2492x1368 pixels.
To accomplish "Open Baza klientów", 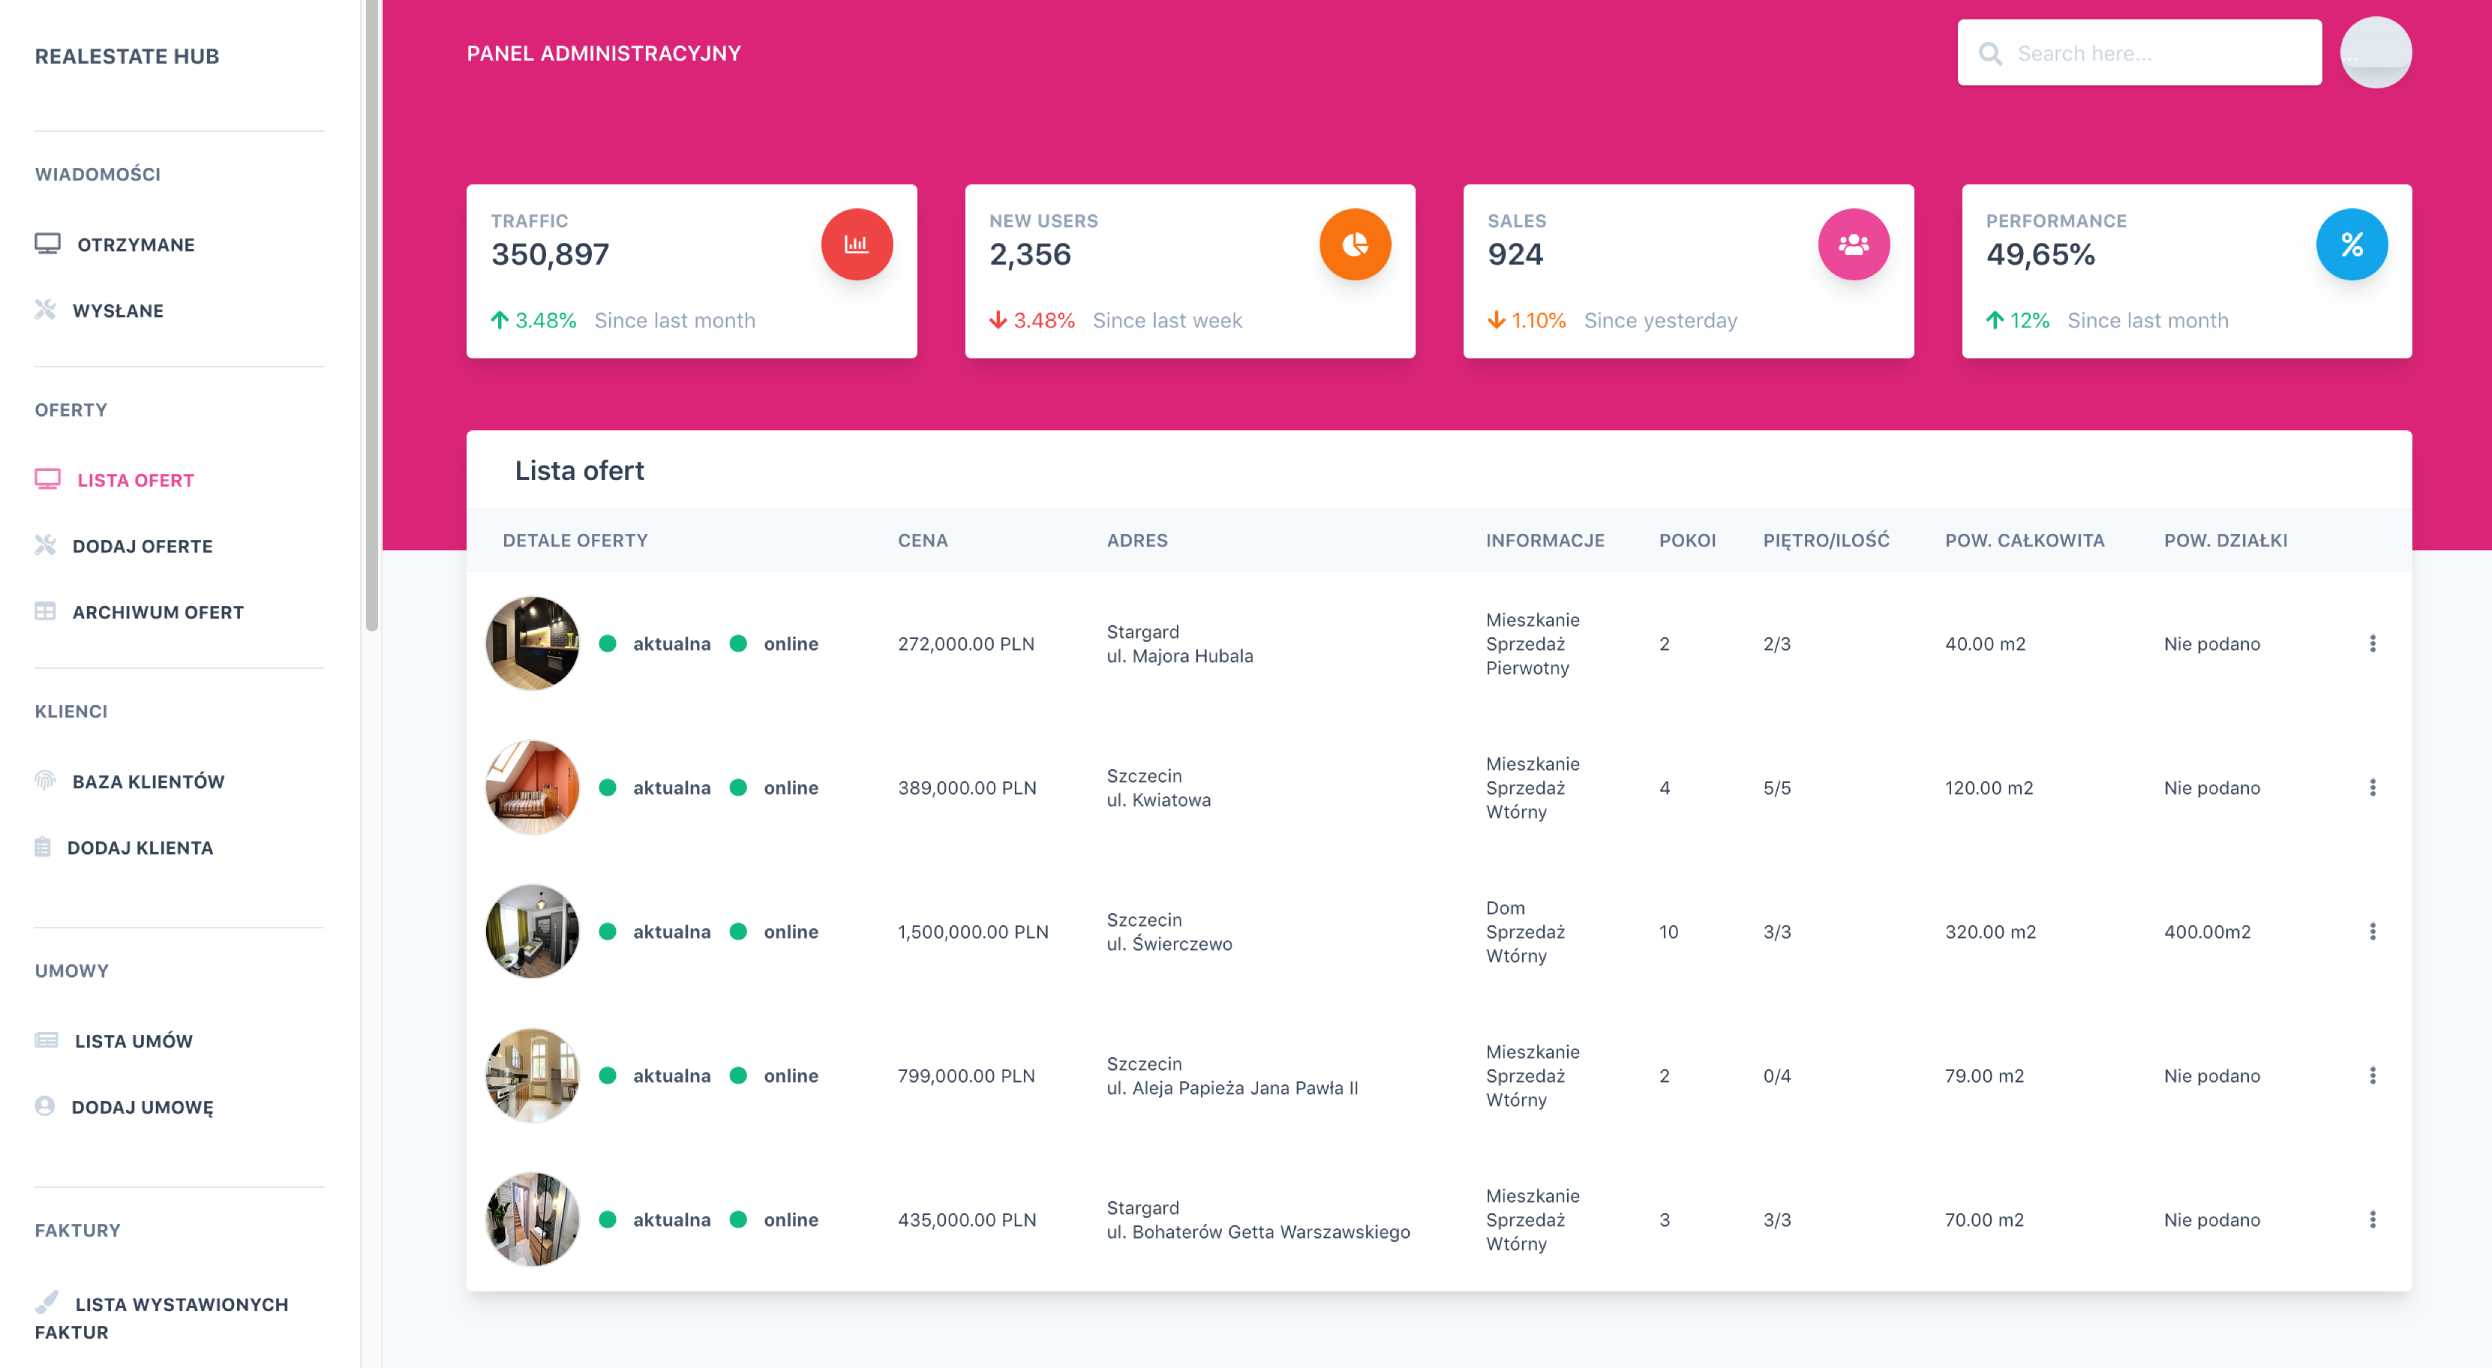I will tap(148, 781).
